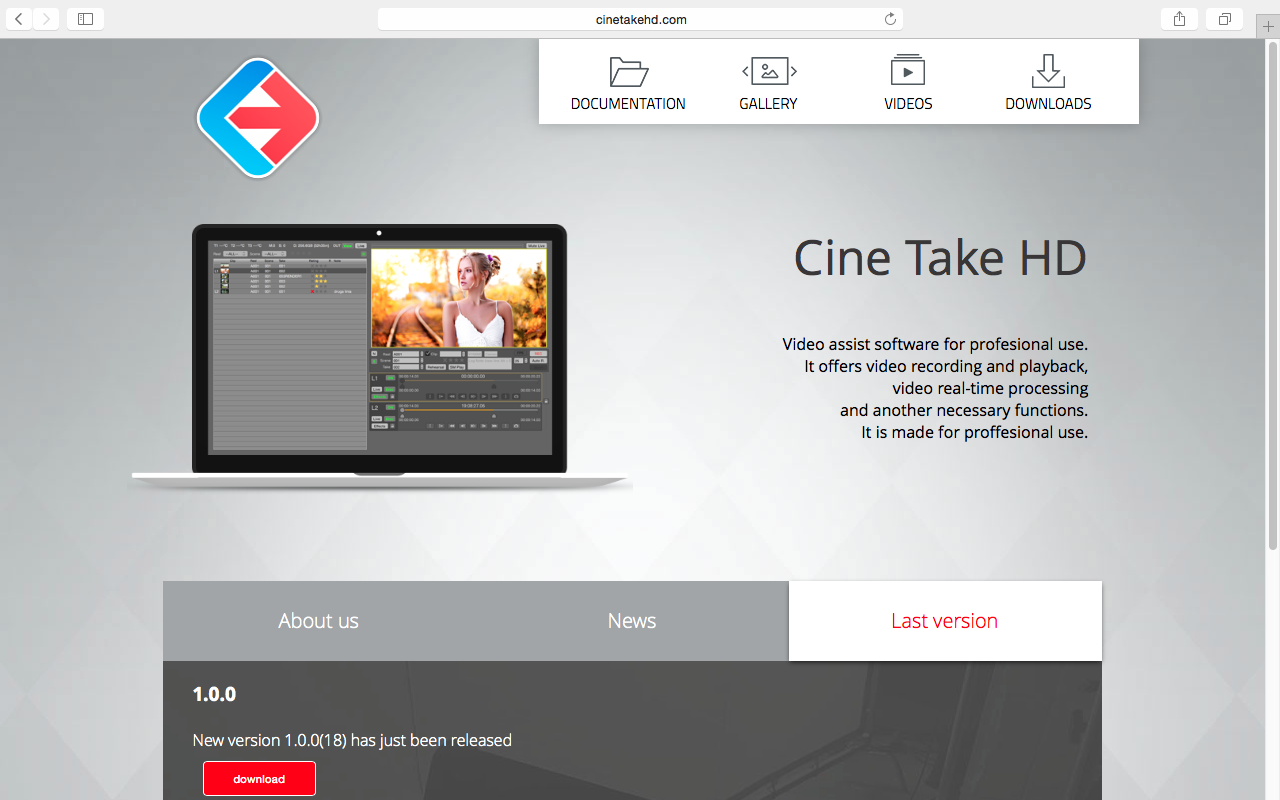The width and height of the screenshot is (1280, 800).
Task: Click the Downloads arrow icon
Action: coord(1048,71)
